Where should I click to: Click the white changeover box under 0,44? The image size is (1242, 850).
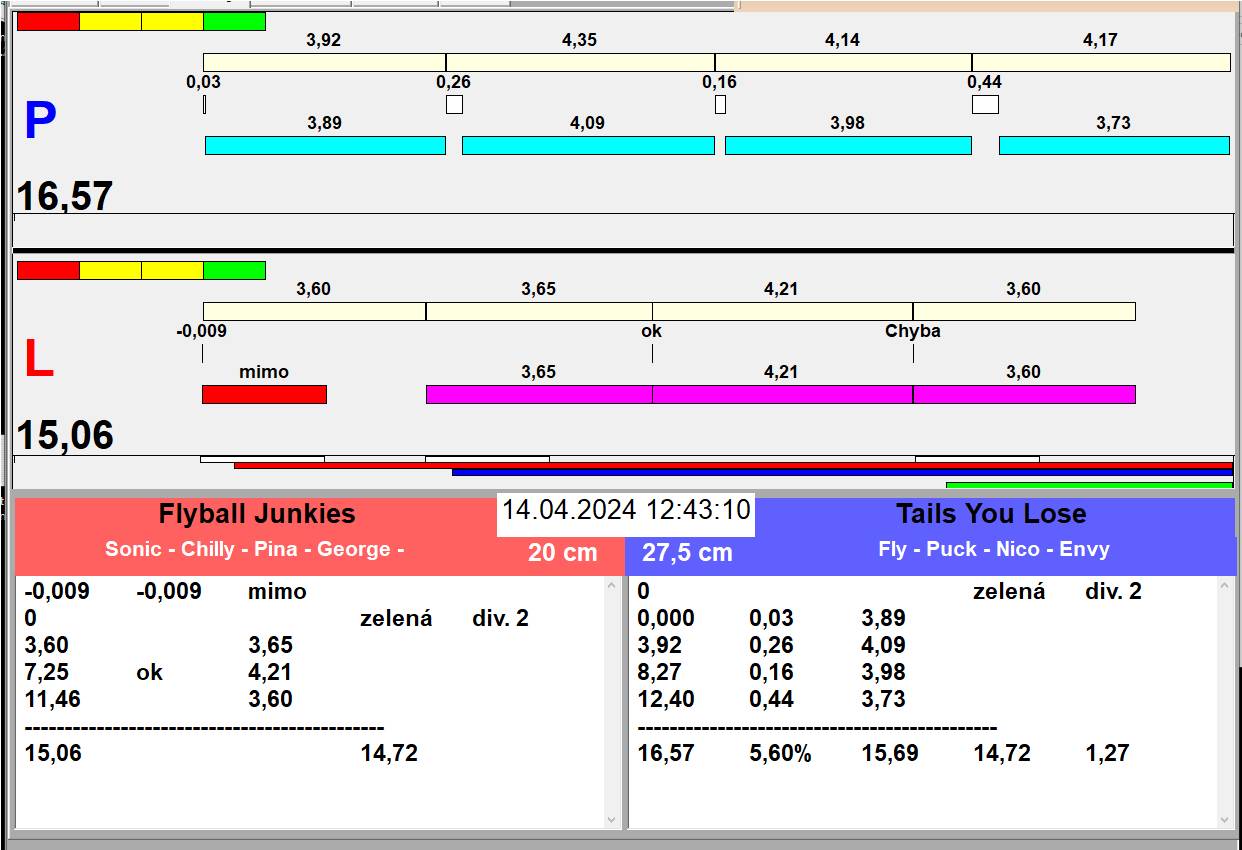coord(985,104)
